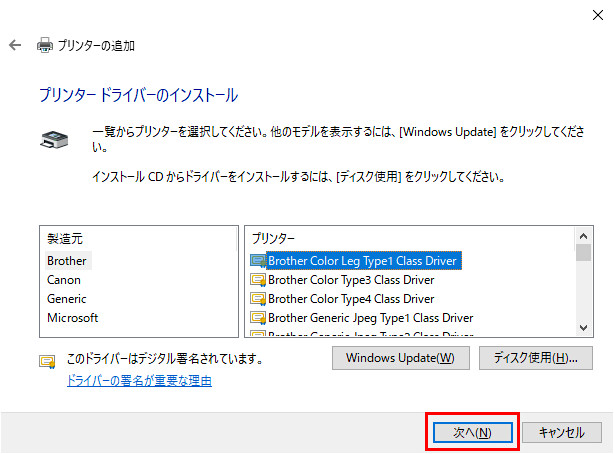Image resolution: width=614 pixels, height=454 pixels.
Task: Select Brother Generic Jpeg Type1 Class Driver
Action: (x=370, y=318)
